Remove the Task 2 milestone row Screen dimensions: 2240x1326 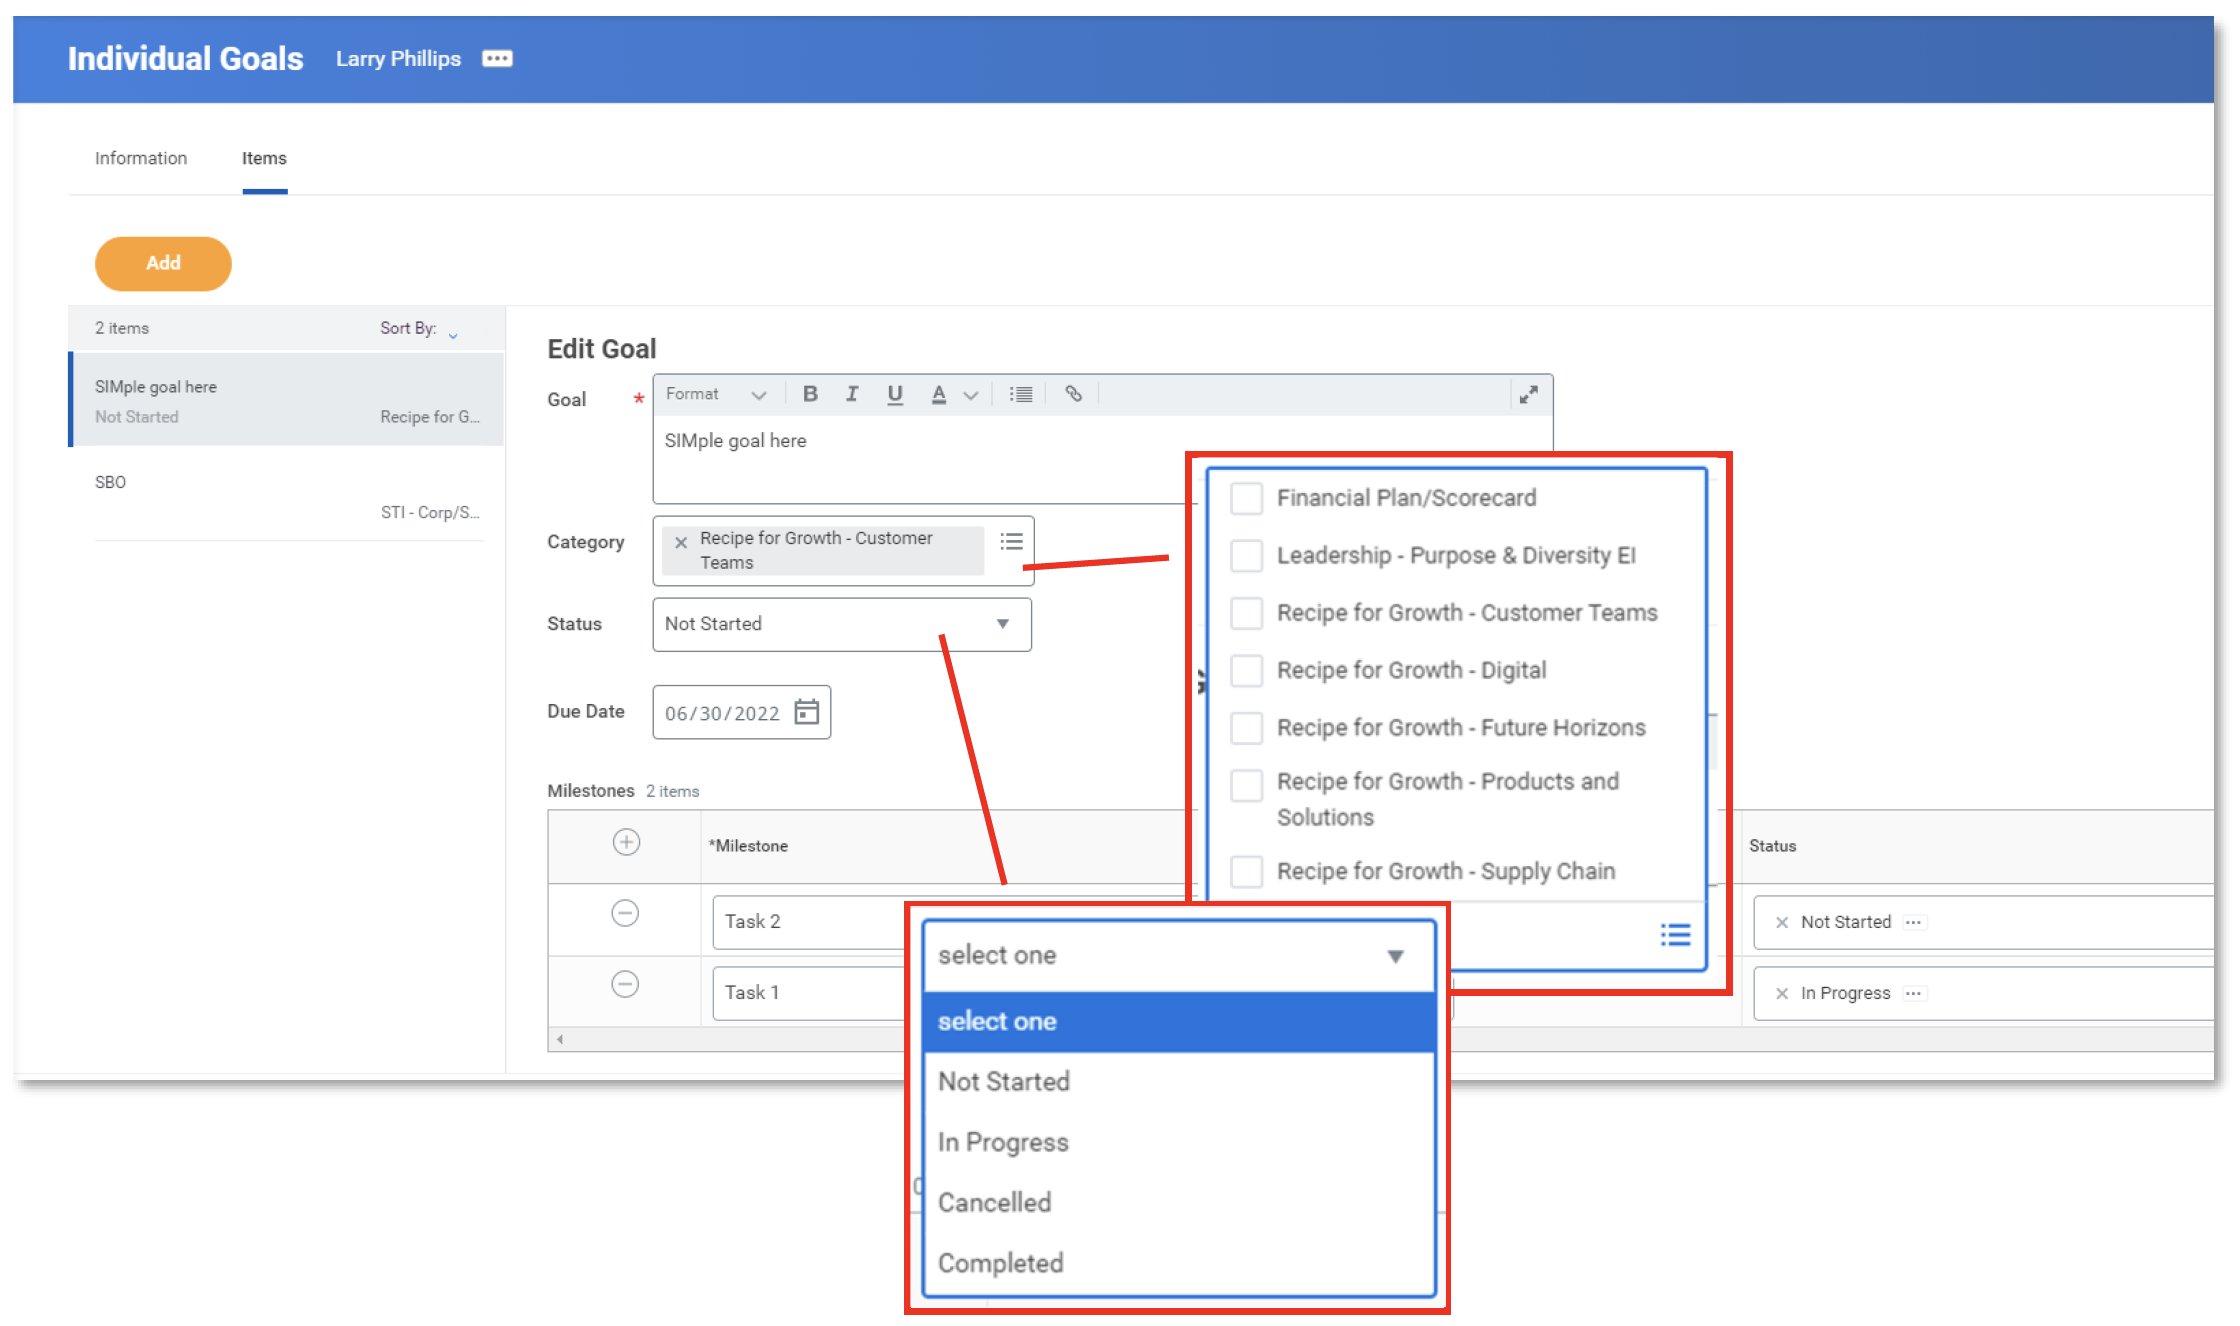[x=625, y=914]
